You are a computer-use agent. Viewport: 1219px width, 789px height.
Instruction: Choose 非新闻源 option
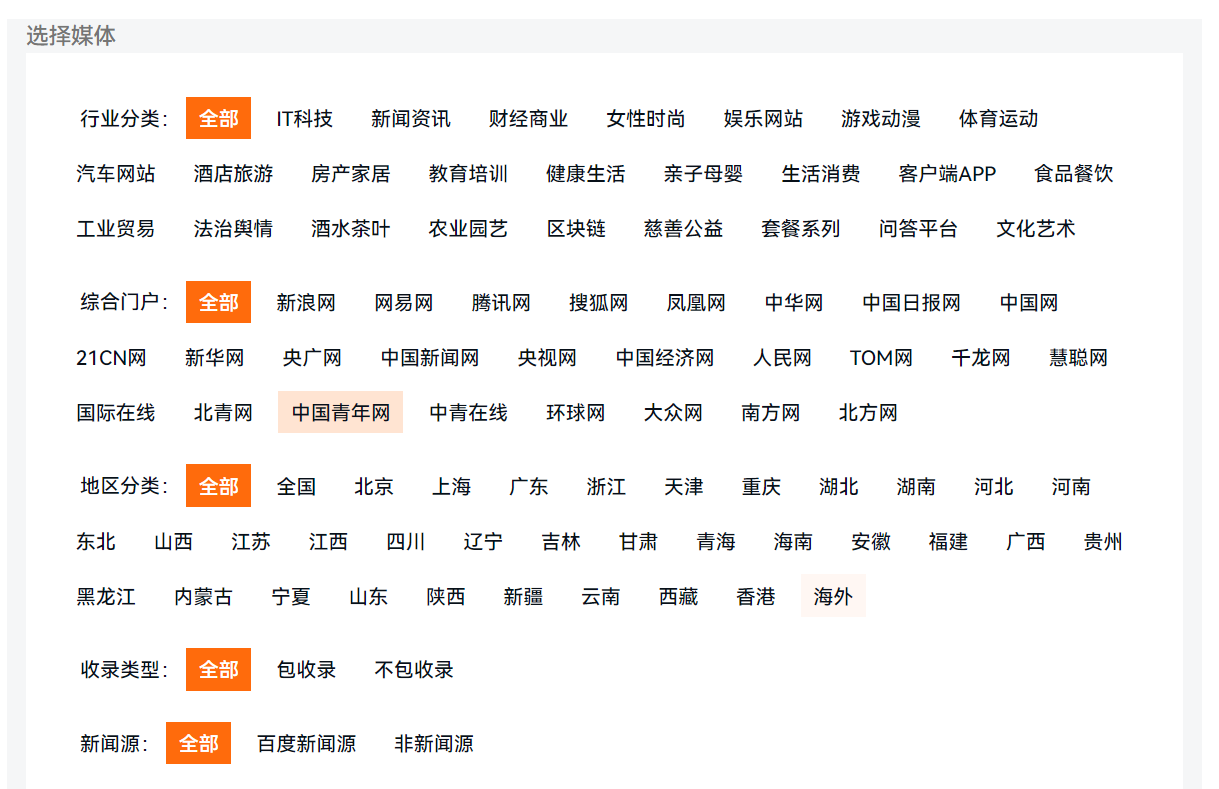434,743
